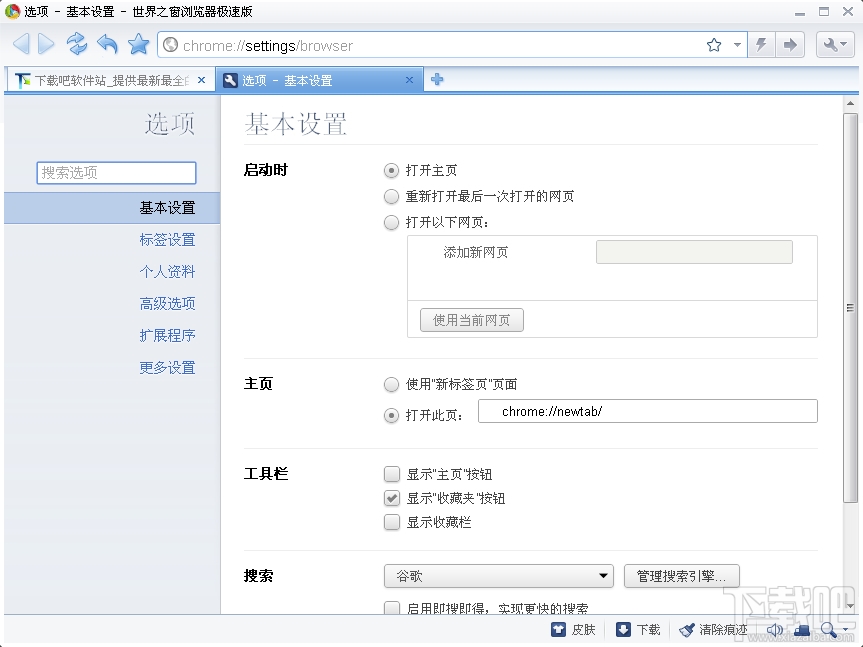Open 更多设置 in the sidebar
863x647 pixels.
pos(167,368)
